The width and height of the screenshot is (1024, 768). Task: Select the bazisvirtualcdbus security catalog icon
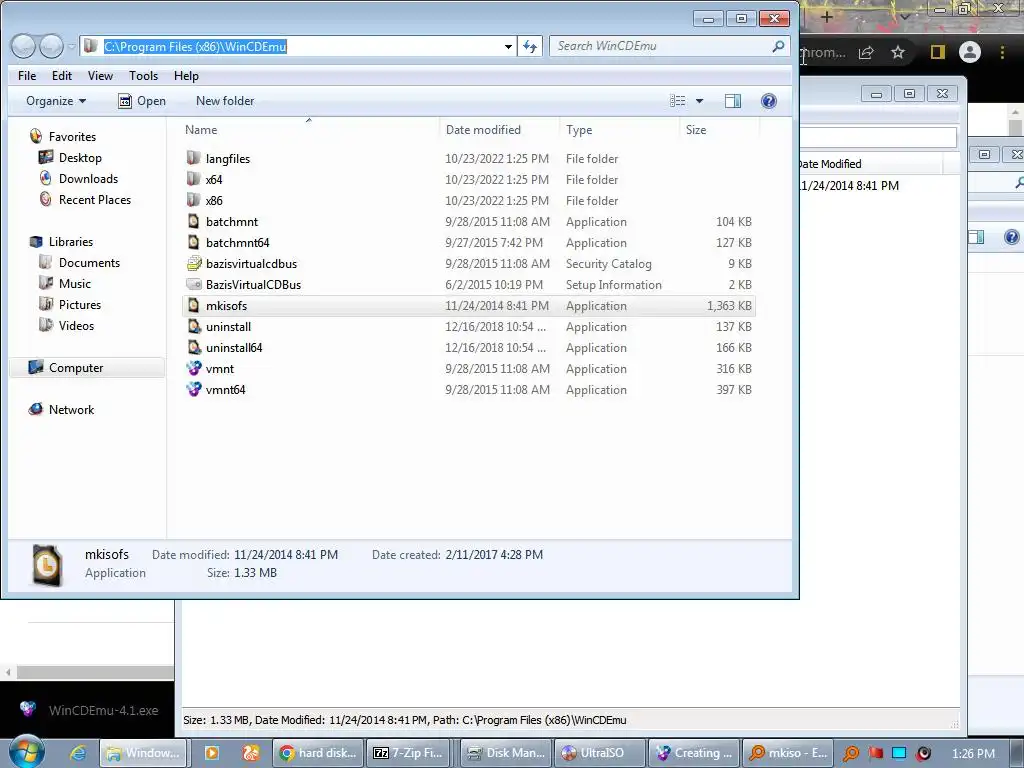pyautogui.click(x=194, y=263)
